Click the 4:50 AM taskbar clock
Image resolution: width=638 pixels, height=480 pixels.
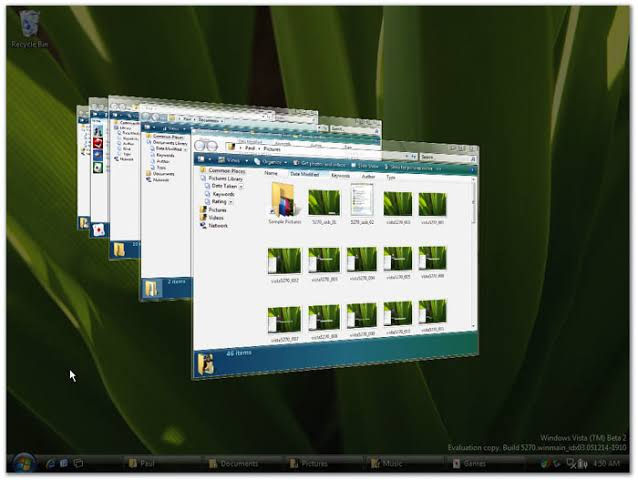(606, 463)
